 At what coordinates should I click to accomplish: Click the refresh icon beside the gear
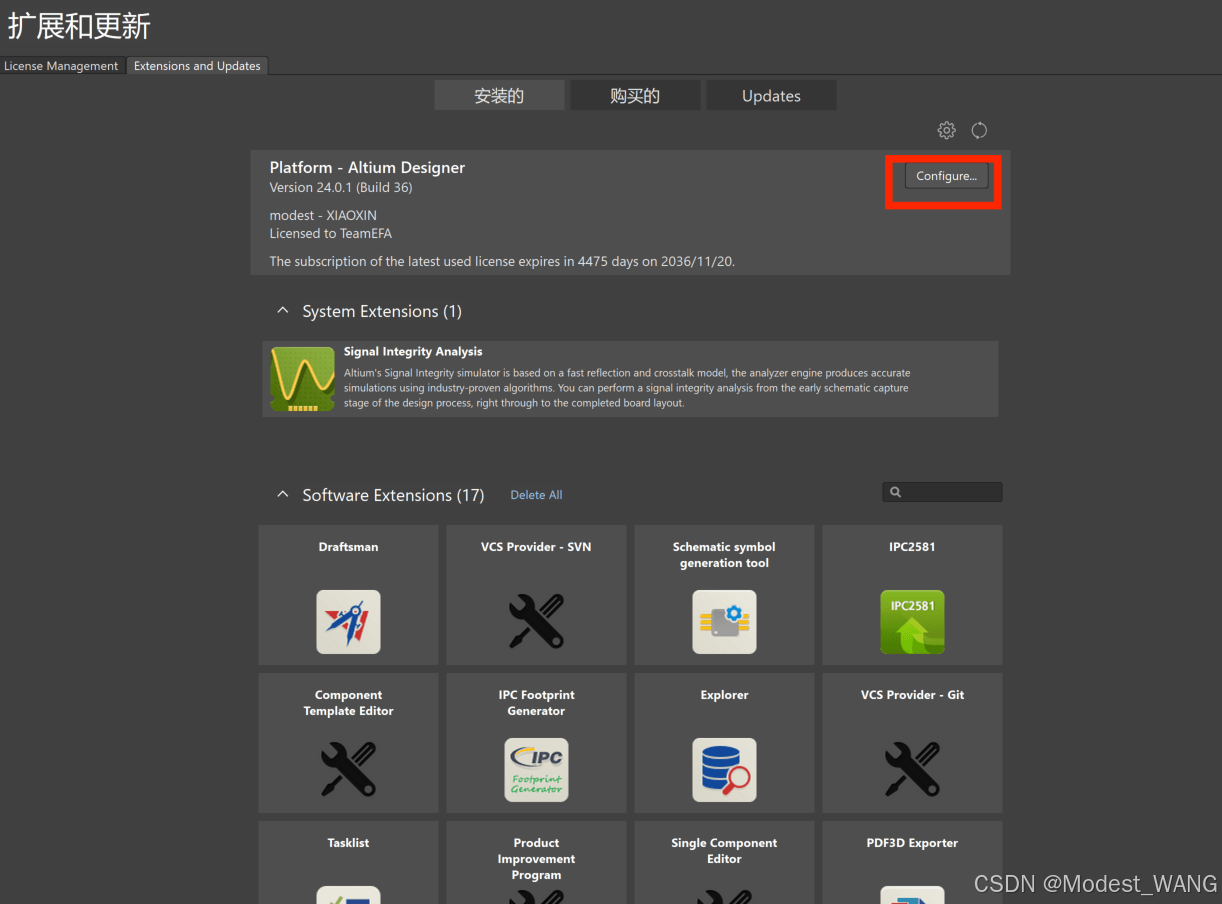click(979, 130)
